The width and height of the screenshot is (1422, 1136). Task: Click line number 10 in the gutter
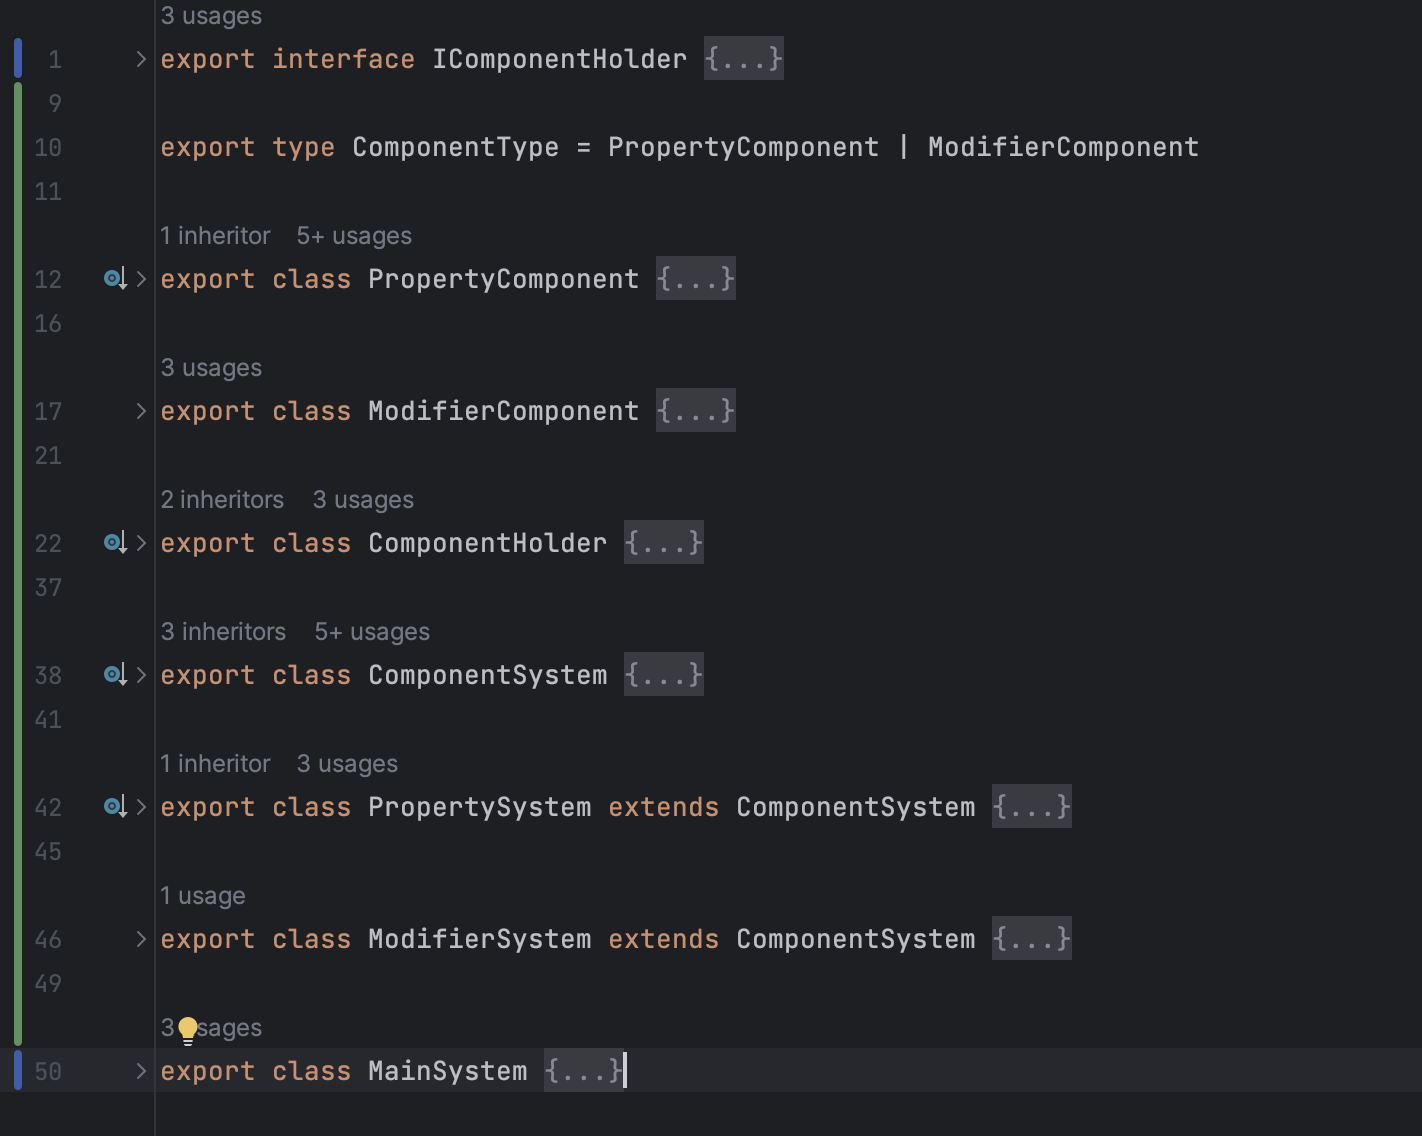click(48, 147)
